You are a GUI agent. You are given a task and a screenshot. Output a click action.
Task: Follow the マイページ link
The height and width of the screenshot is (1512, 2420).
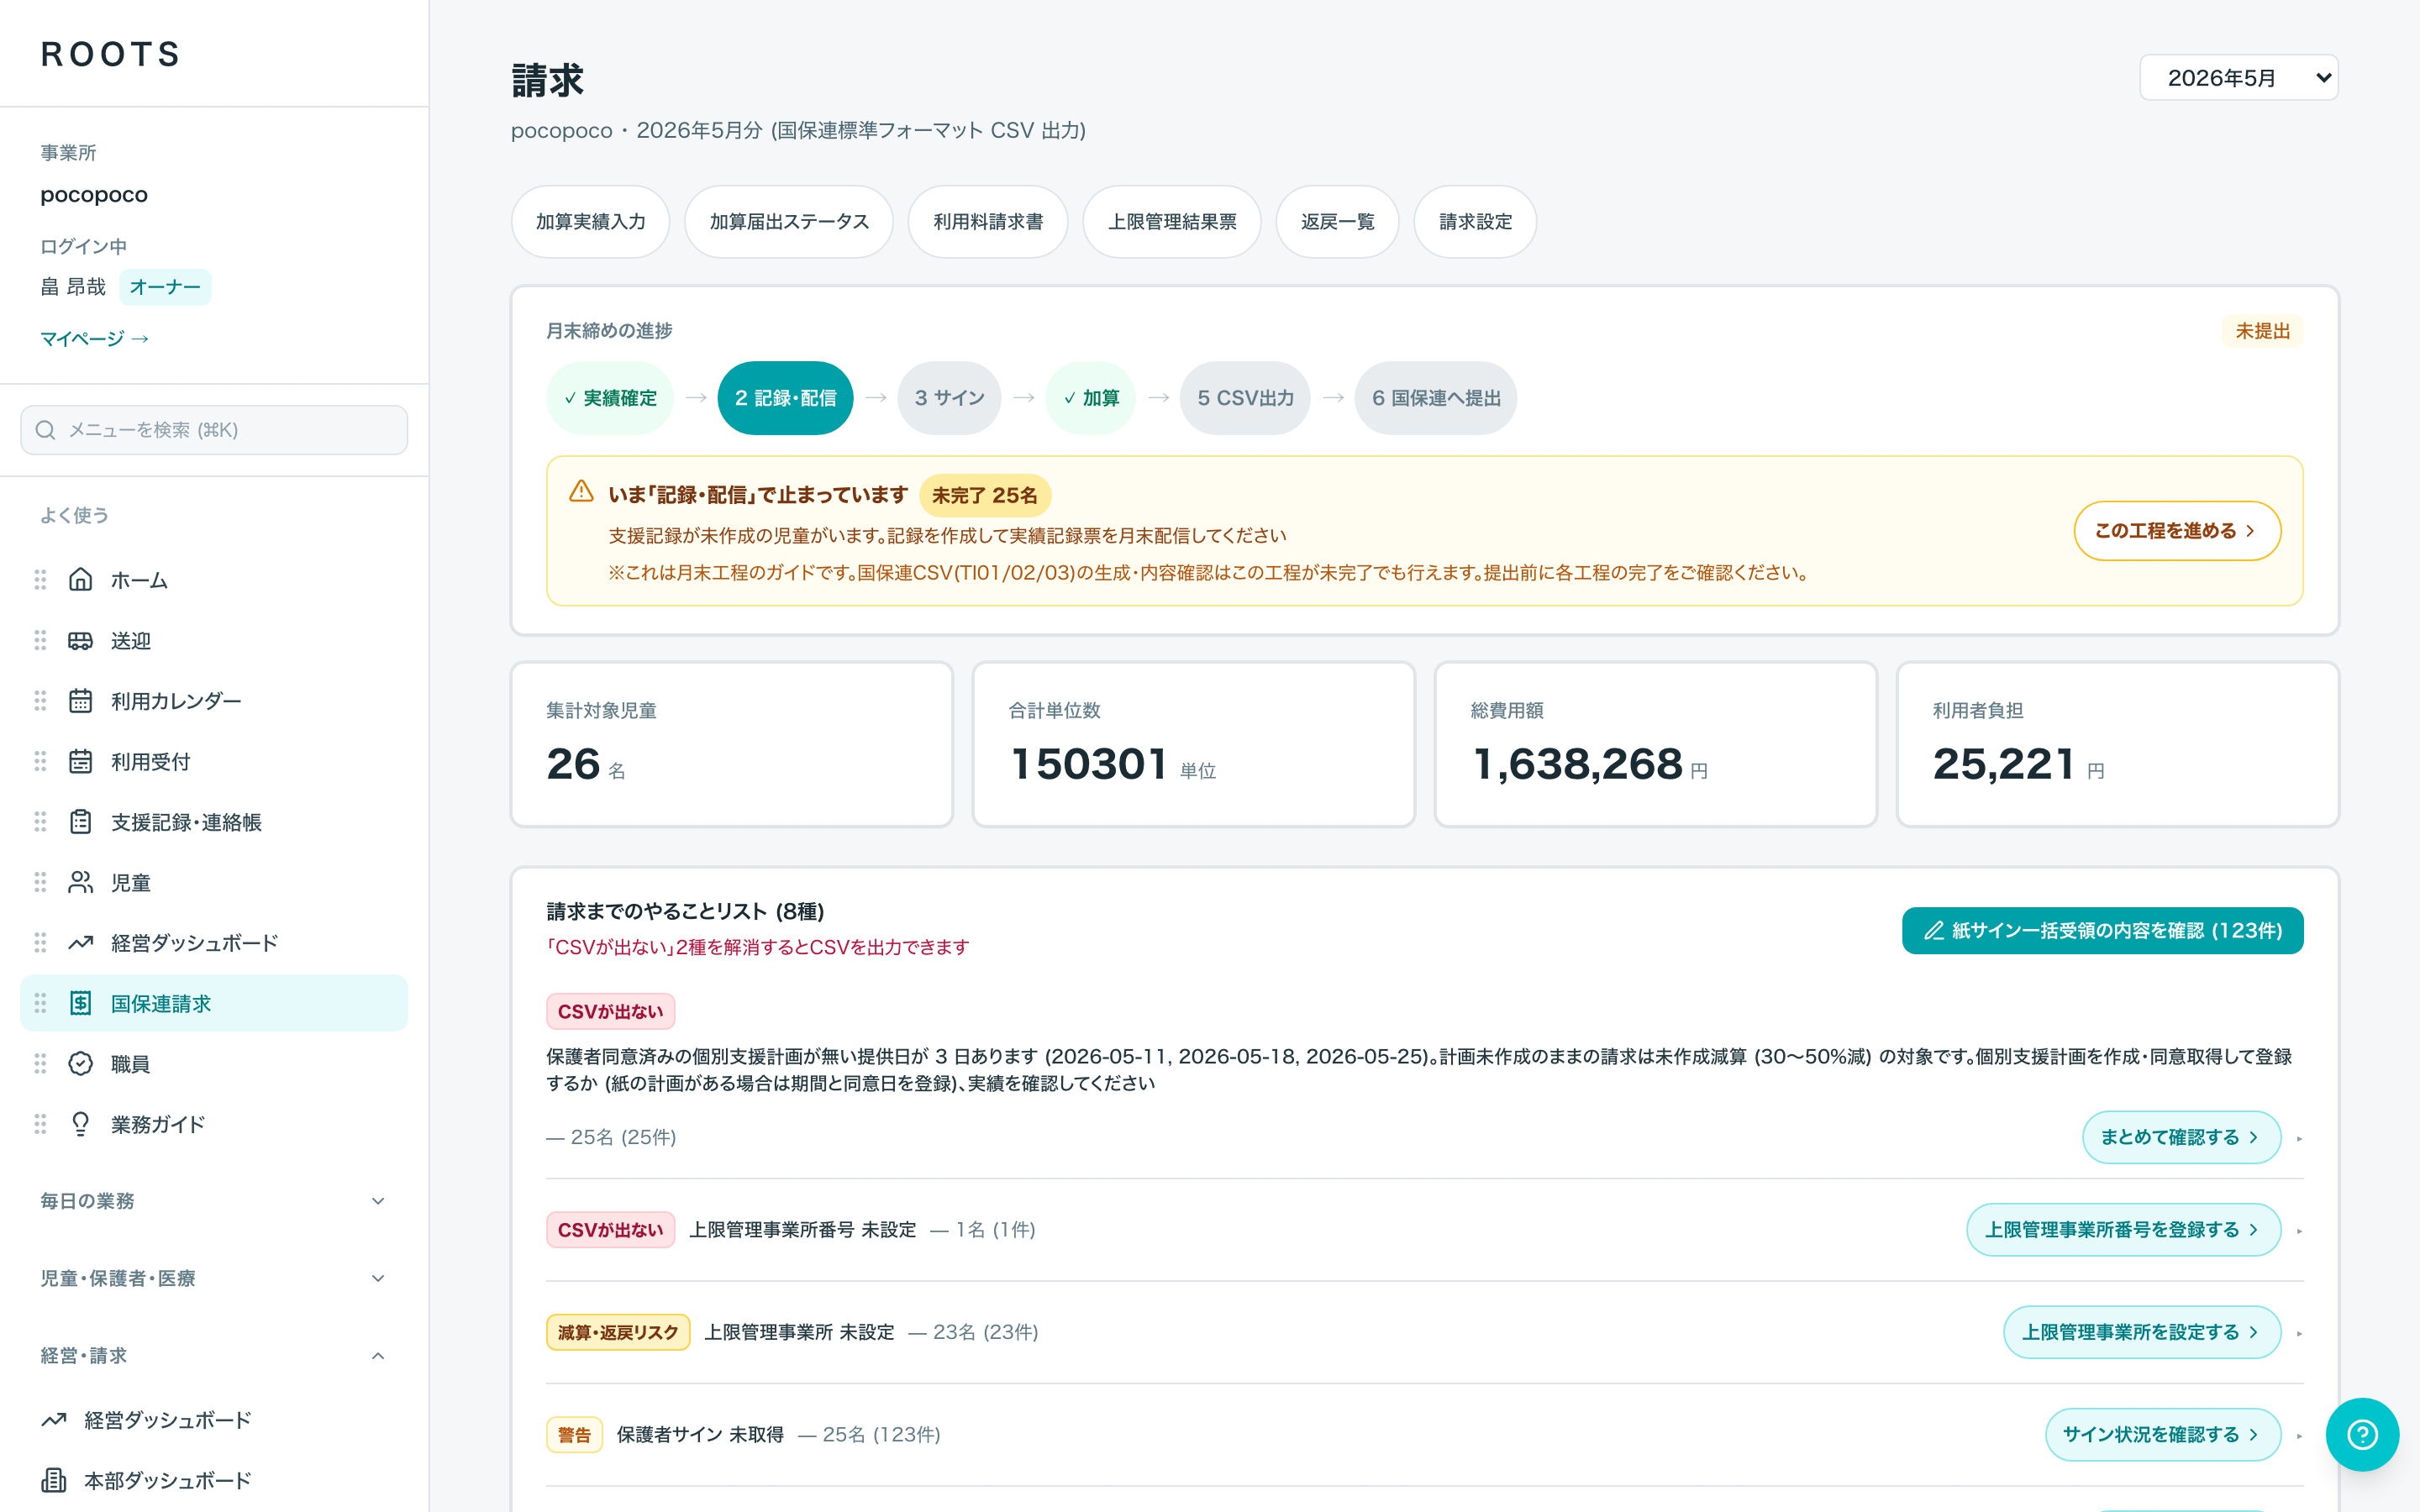94,339
